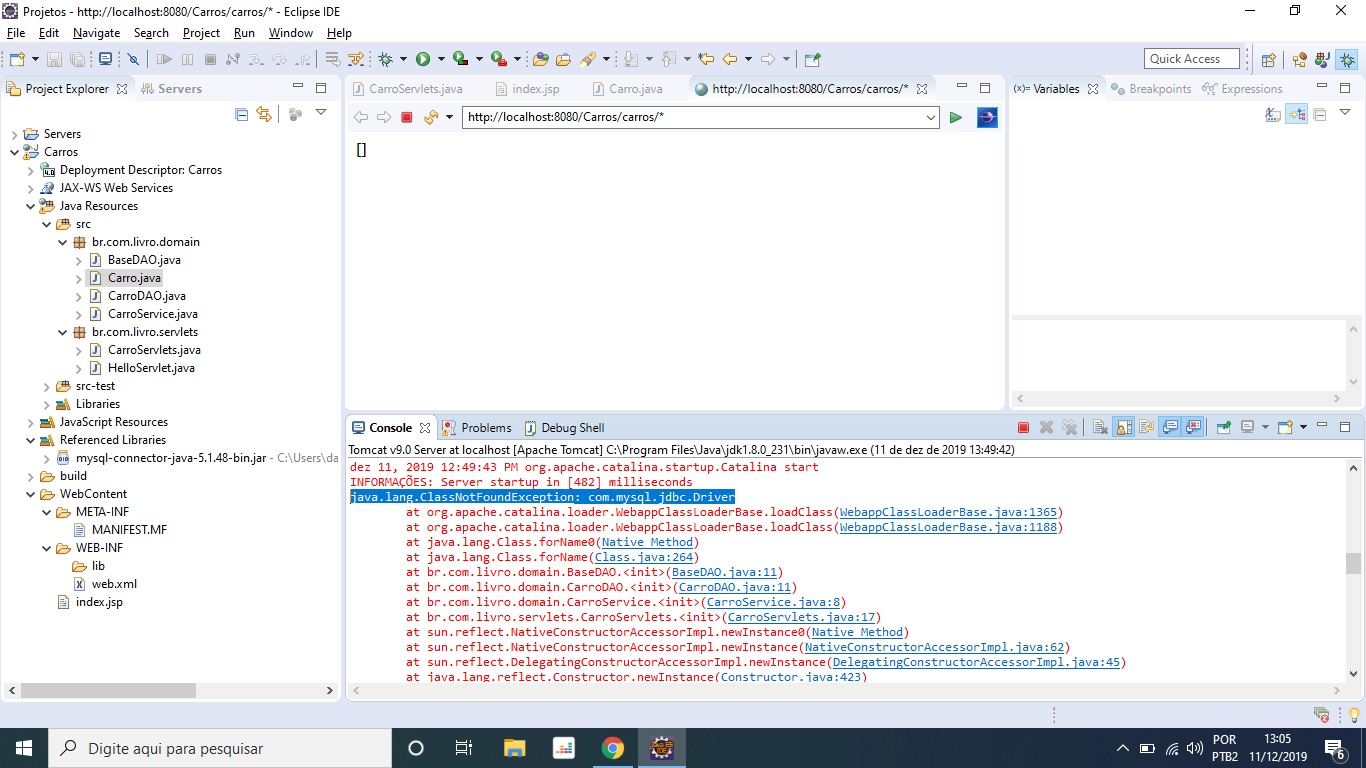Click the Skip All Breakpoints toolbar icon
Viewport: 1366px width, 768px height.
tap(132, 59)
